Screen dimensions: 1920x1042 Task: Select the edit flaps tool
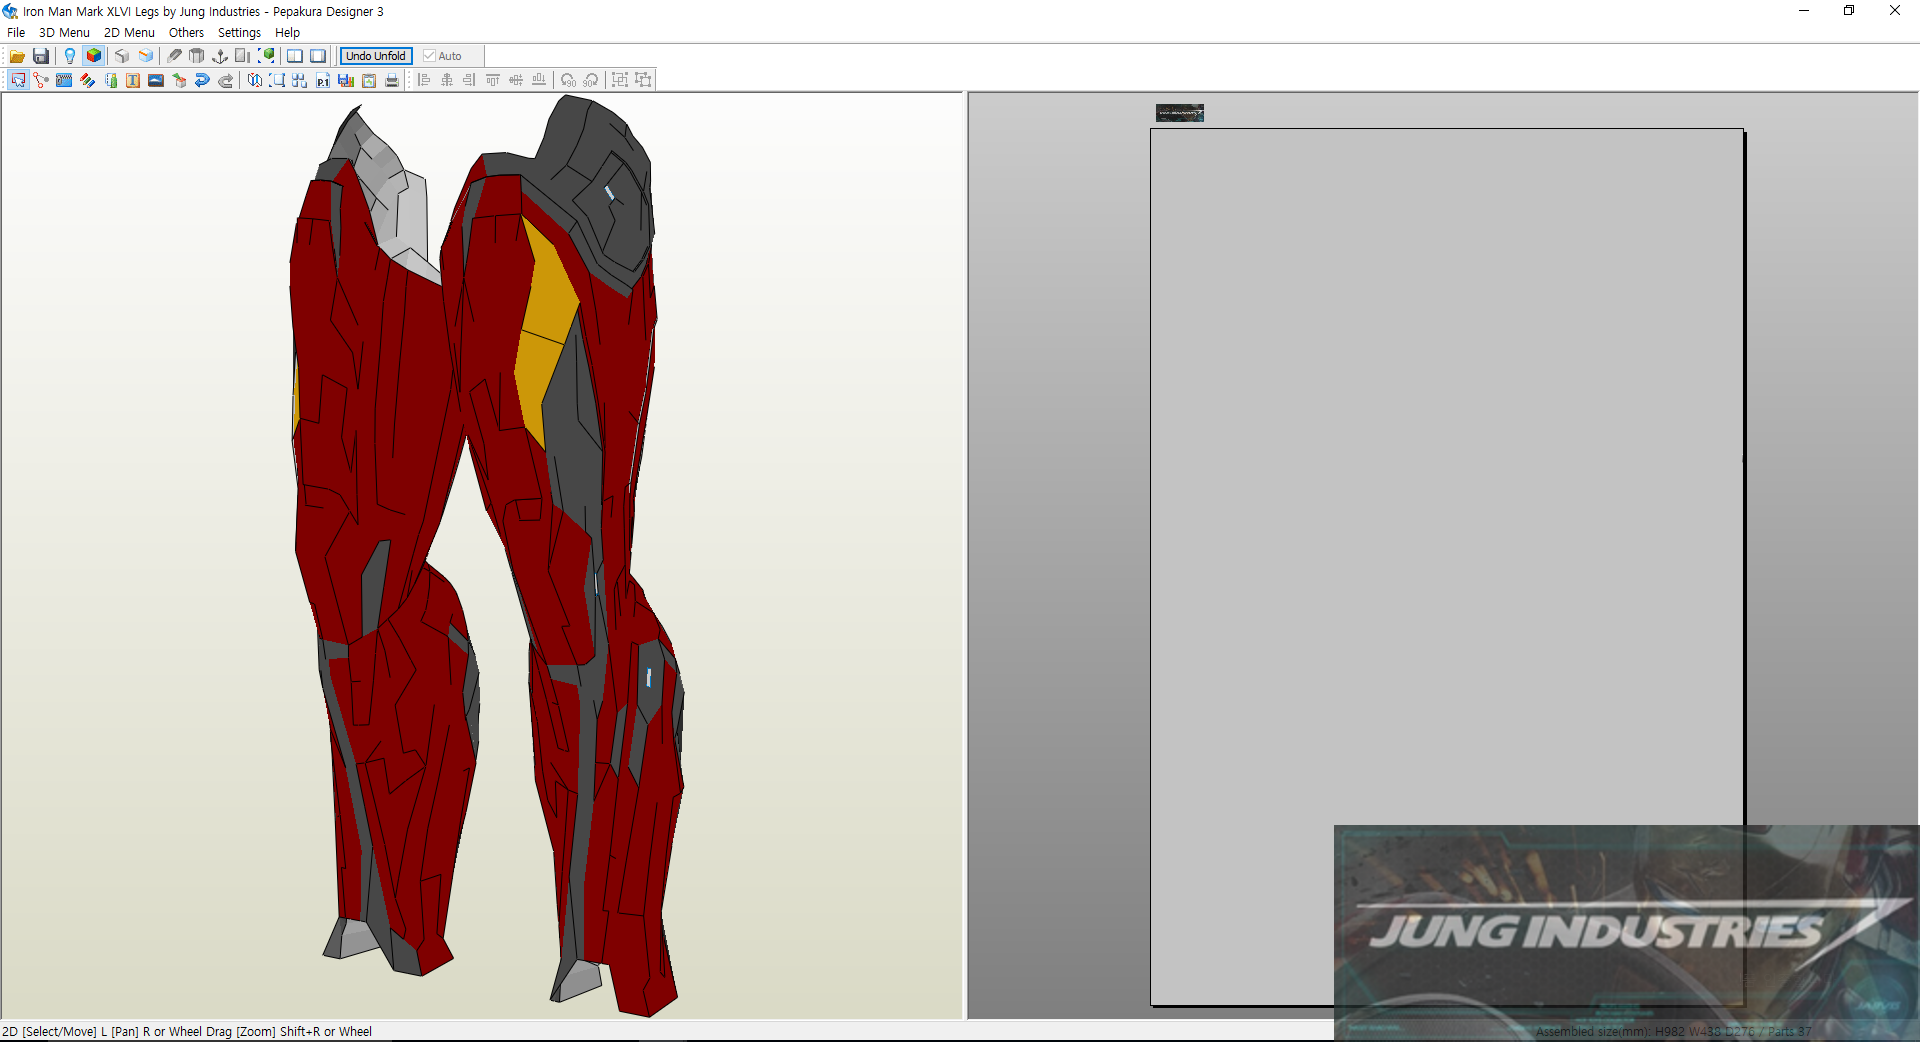click(x=110, y=80)
